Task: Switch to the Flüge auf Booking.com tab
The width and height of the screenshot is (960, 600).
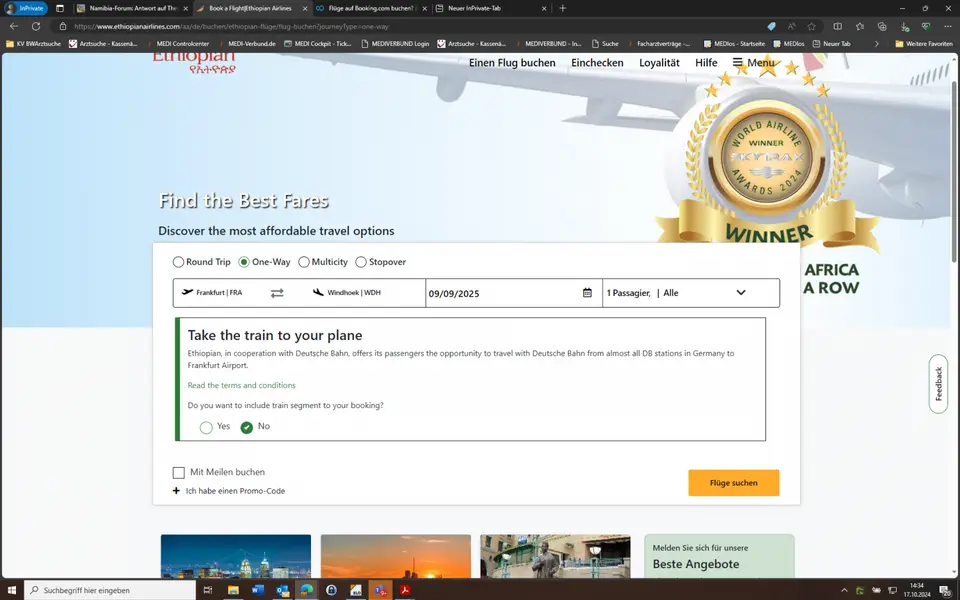Action: pos(370,9)
